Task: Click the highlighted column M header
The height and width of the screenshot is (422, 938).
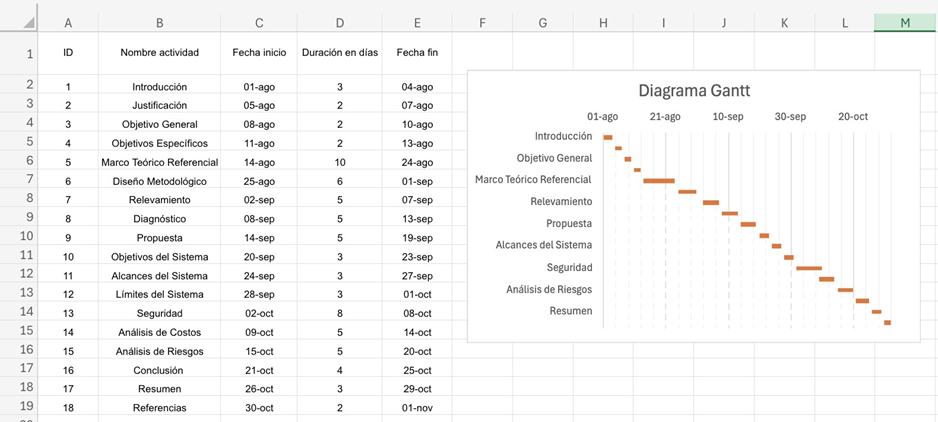Action: click(905, 22)
